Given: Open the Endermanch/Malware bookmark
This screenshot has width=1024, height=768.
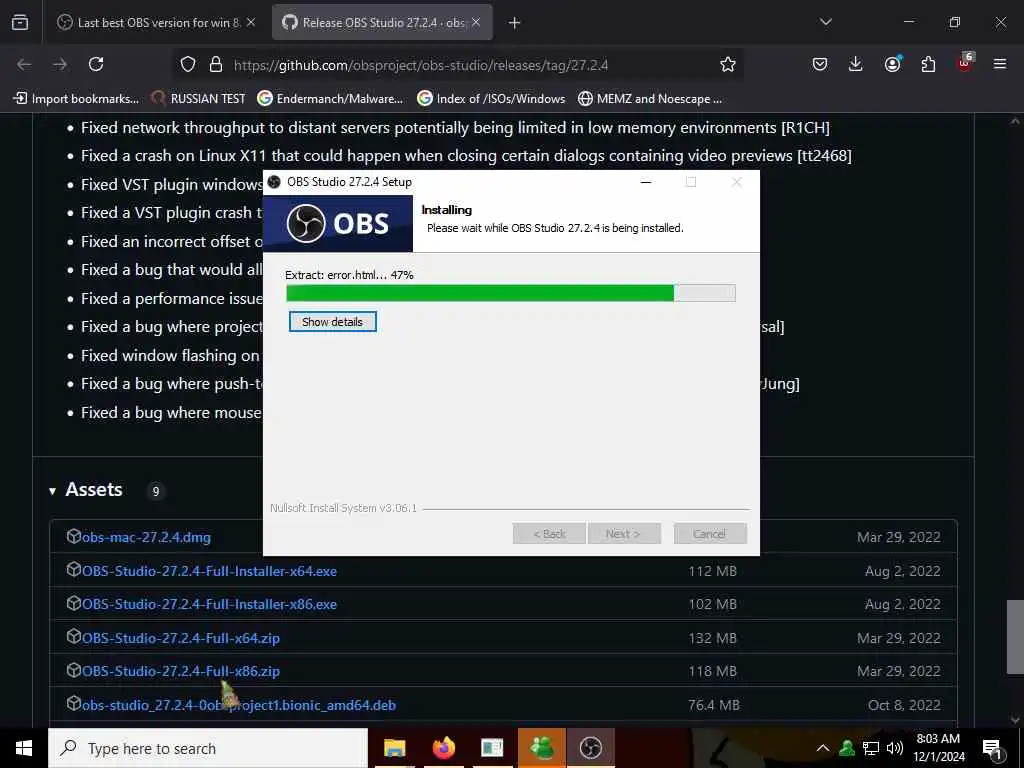Looking at the screenshot, I should pyautogui.click(x=330, y=99).
